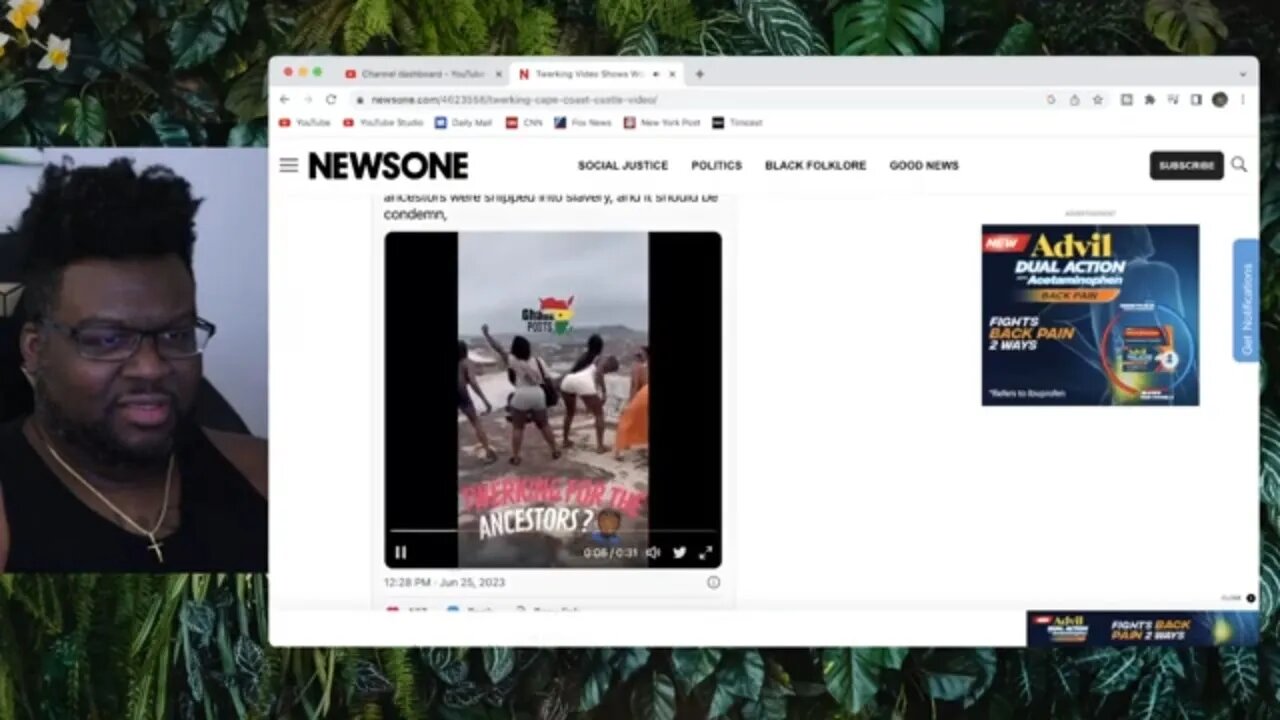
Task: Go back to previous page
Action: point(285,99)
